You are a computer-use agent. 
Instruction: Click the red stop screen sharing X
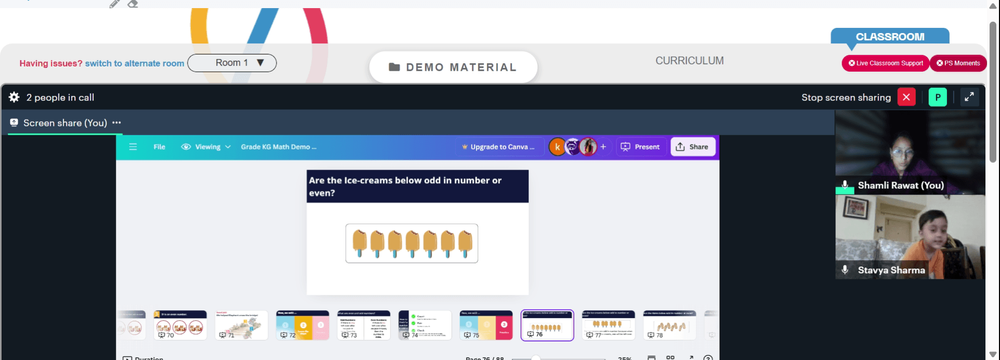click(x=906, y=97)
